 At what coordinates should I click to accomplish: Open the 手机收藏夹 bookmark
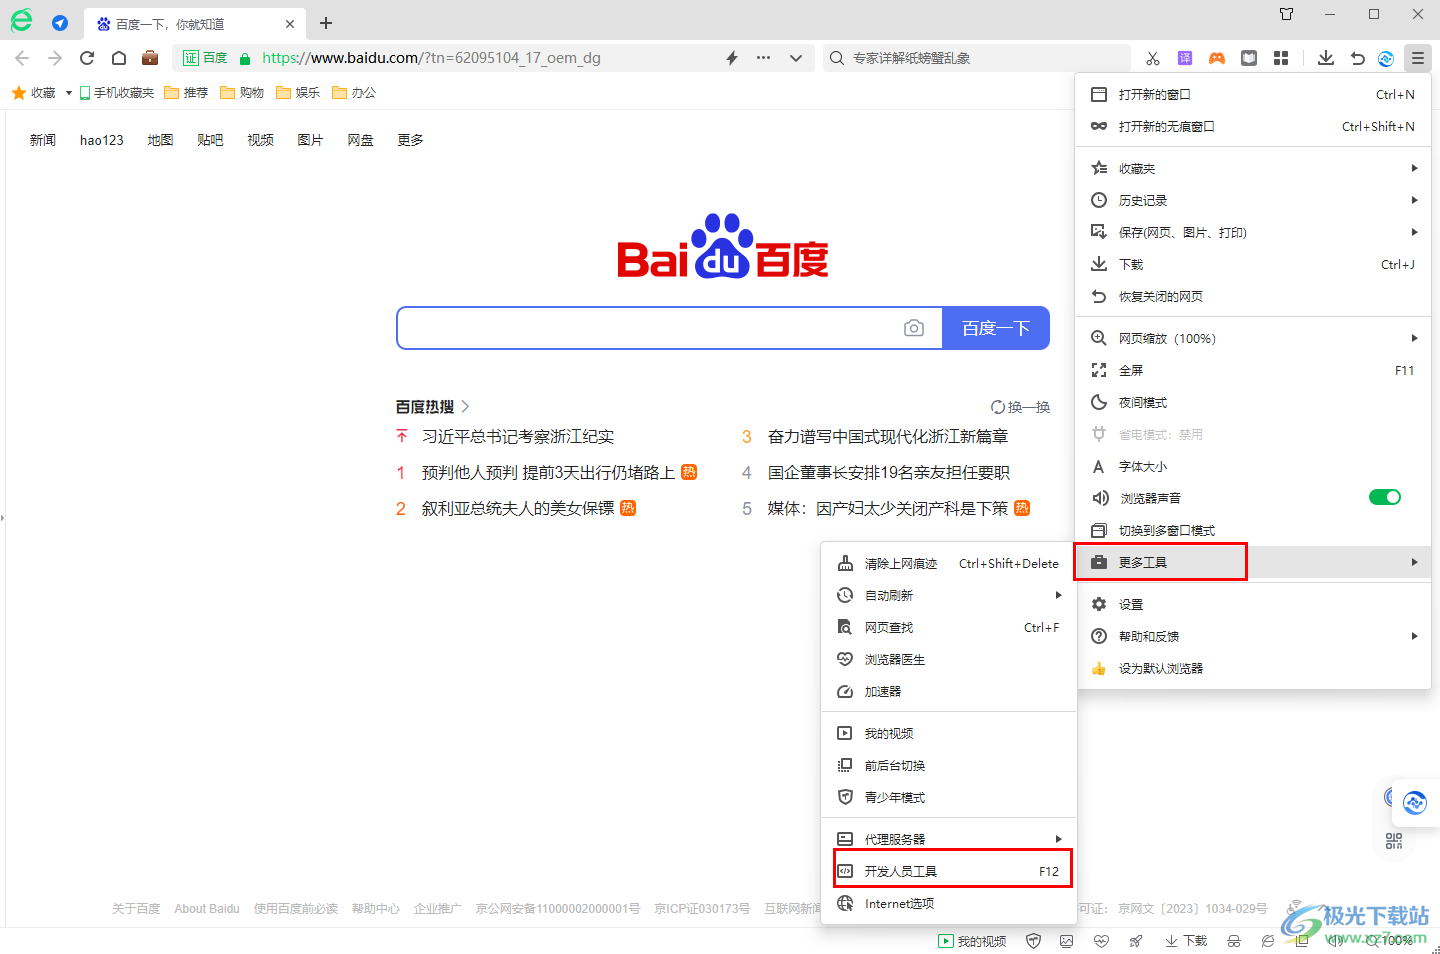pyautogui.click(x=117, y=93)
